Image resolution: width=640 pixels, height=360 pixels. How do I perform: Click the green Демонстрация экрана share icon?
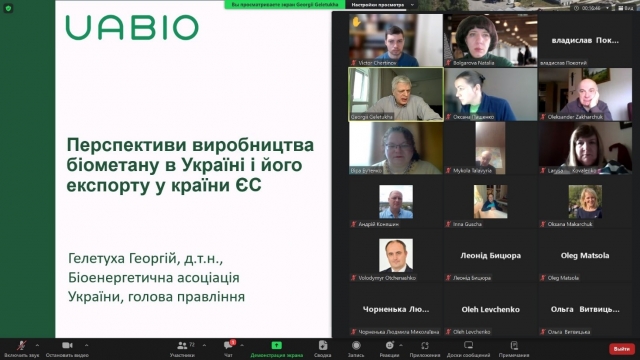(x=277, y=345)
